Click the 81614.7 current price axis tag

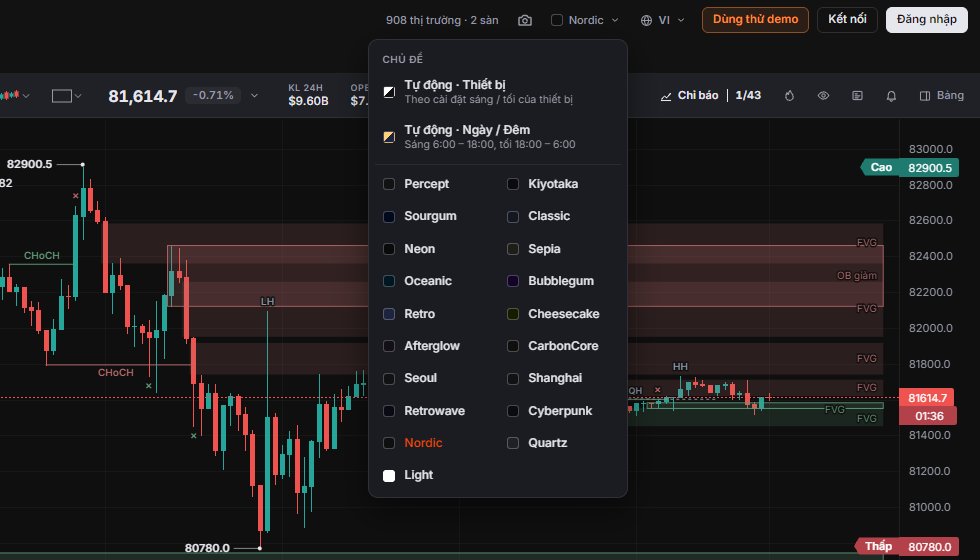[x=928, y=398]
